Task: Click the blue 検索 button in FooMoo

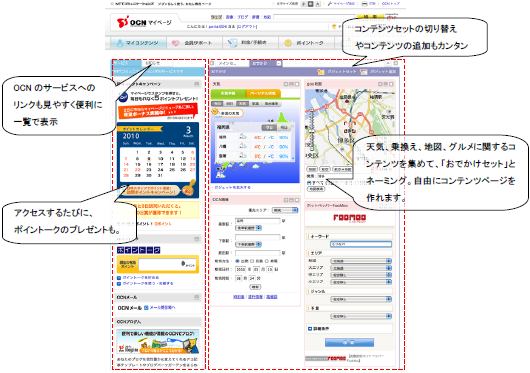Action: pyautogui.click(x=349, y=343)
